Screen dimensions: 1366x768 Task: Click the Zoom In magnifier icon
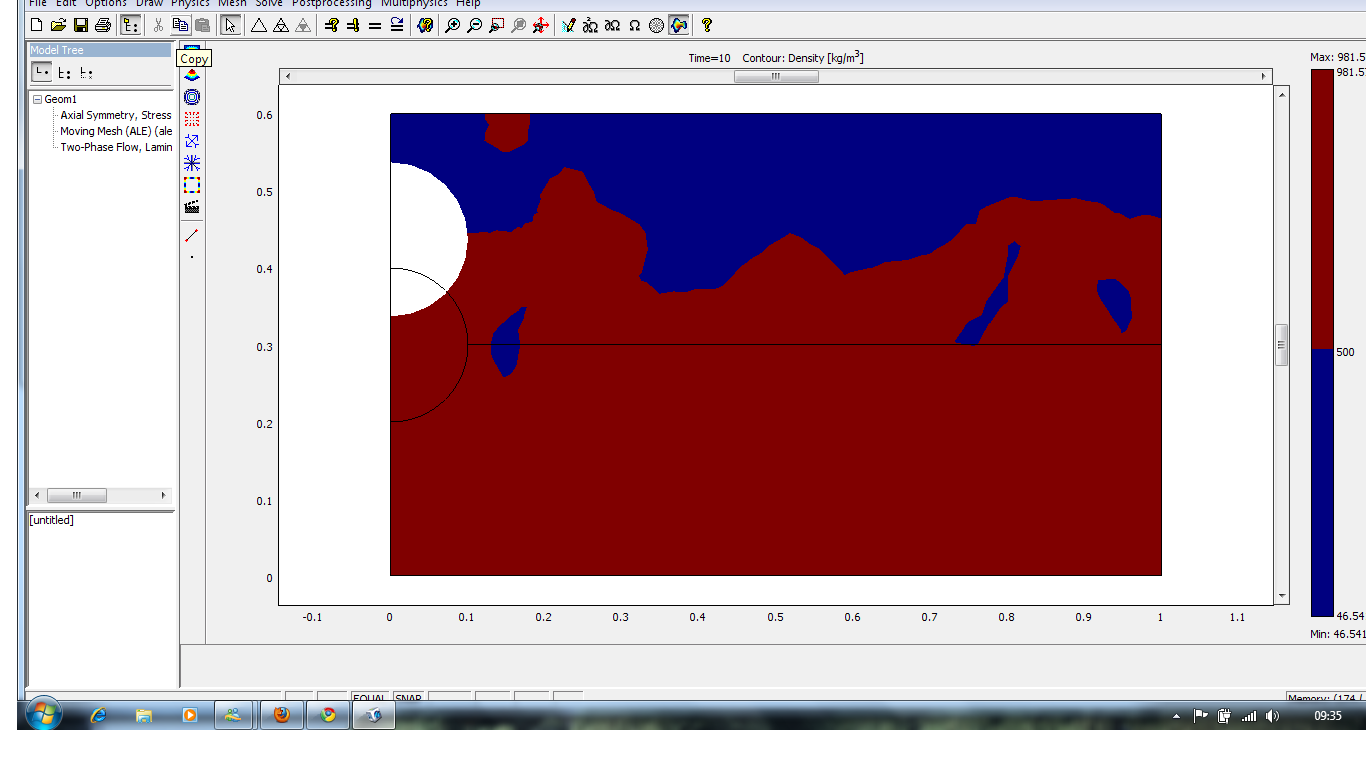pyautogui.click(x=453, y=25)
